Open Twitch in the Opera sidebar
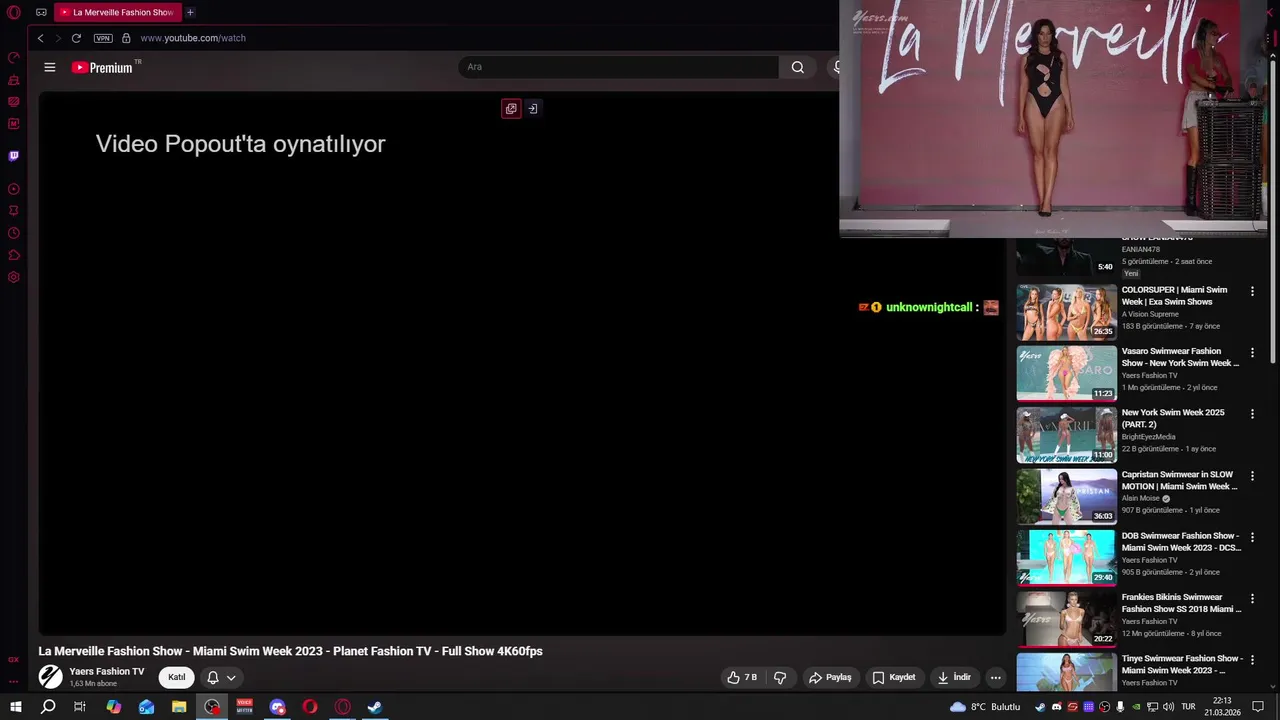Image resolution: width=1280 pixels, height=720 pixels. point(14,156)
